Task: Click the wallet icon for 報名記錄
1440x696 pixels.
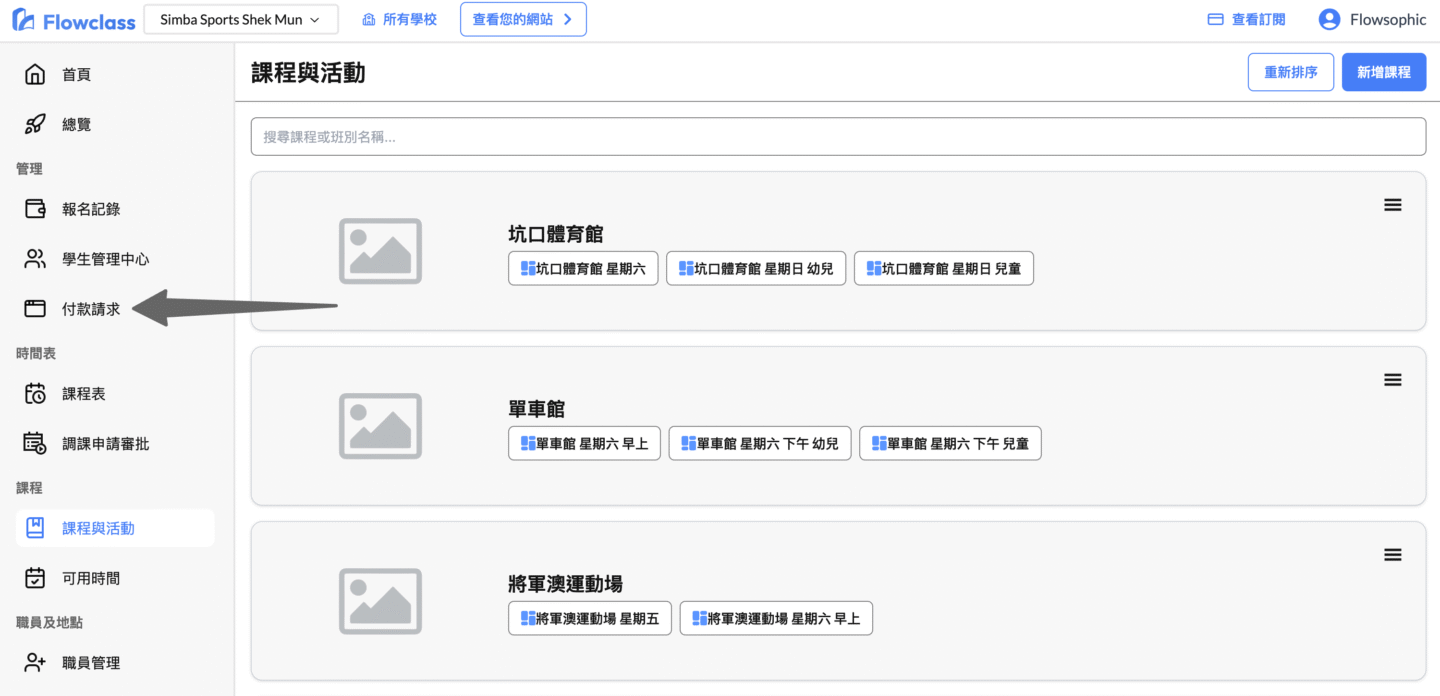Action: pyautogui.click(x=35, y=209)
